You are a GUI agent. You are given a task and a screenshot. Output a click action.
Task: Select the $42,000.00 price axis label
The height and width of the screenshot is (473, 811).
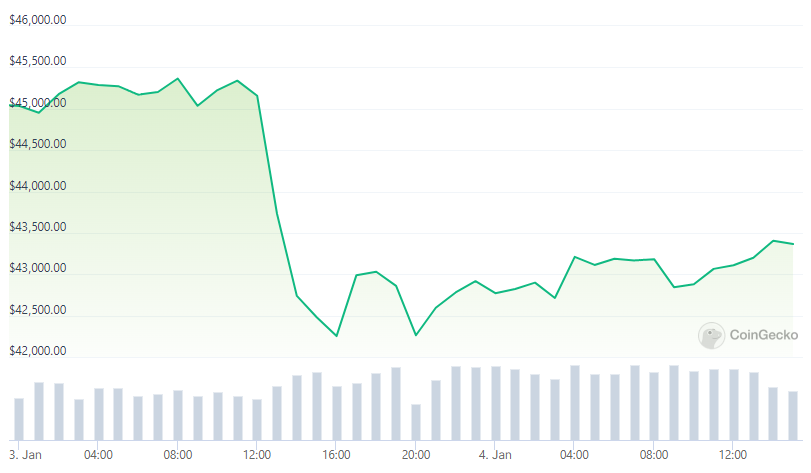pyautogui.click(x=38, y=351)
